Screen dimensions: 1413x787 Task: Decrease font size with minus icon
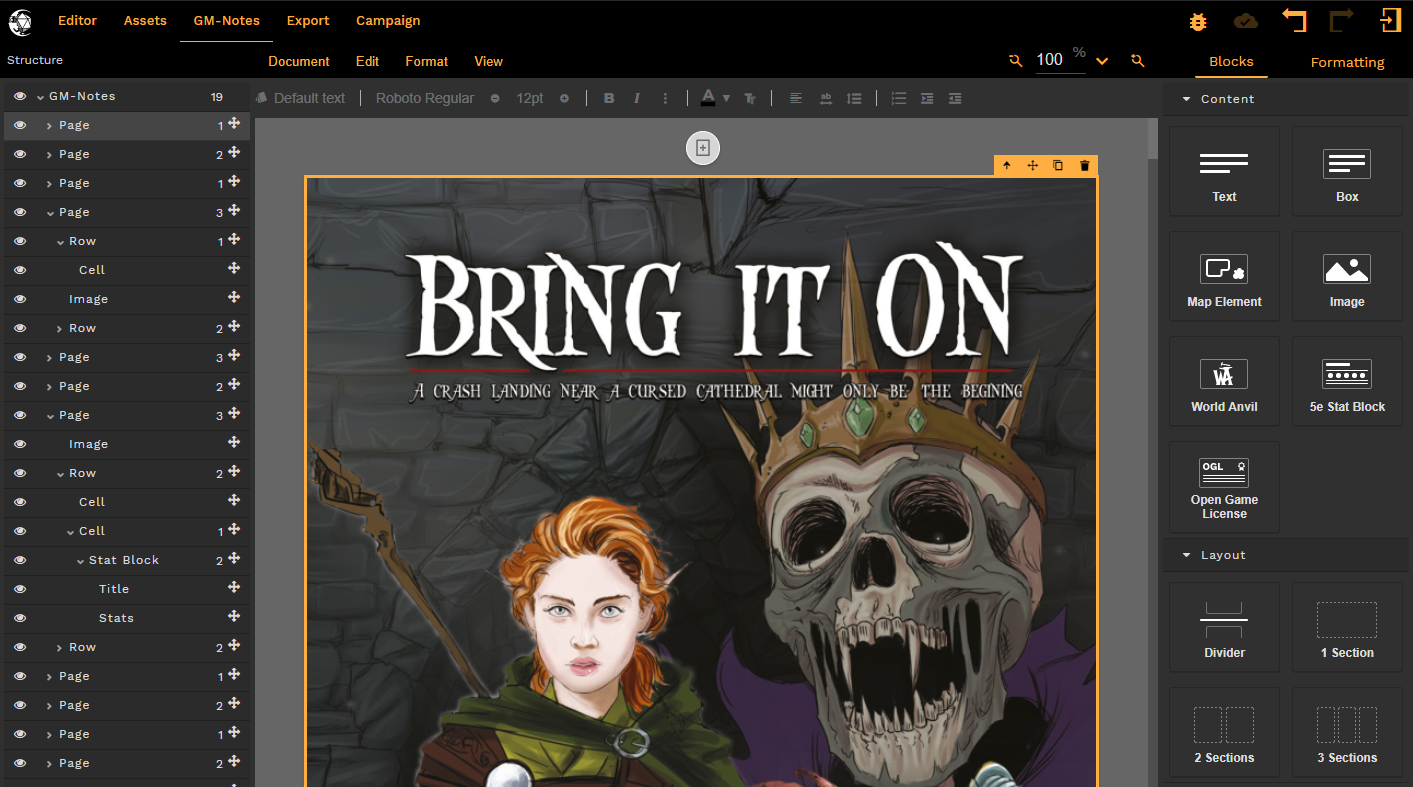pos(495,98)
